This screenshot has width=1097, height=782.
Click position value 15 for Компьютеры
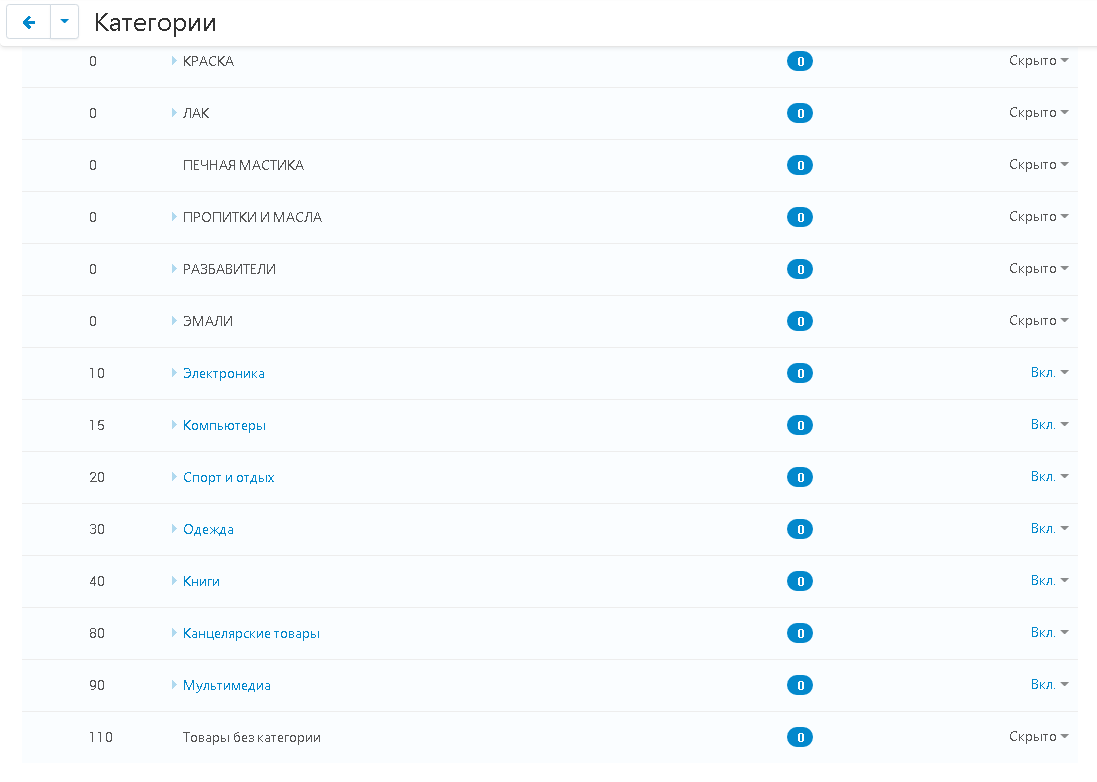pyautogui.click(x=97, y=425)
